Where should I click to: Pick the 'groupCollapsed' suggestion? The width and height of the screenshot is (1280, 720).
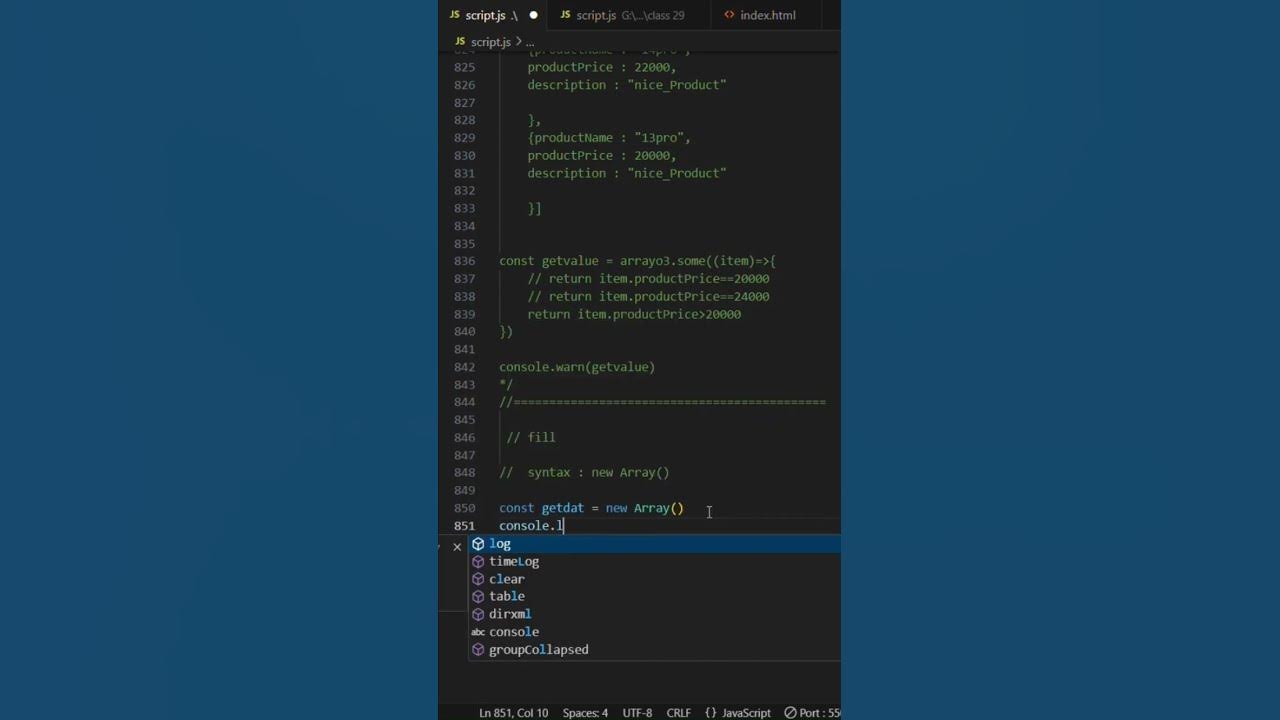pyautogui.click(x=655, y=649)
